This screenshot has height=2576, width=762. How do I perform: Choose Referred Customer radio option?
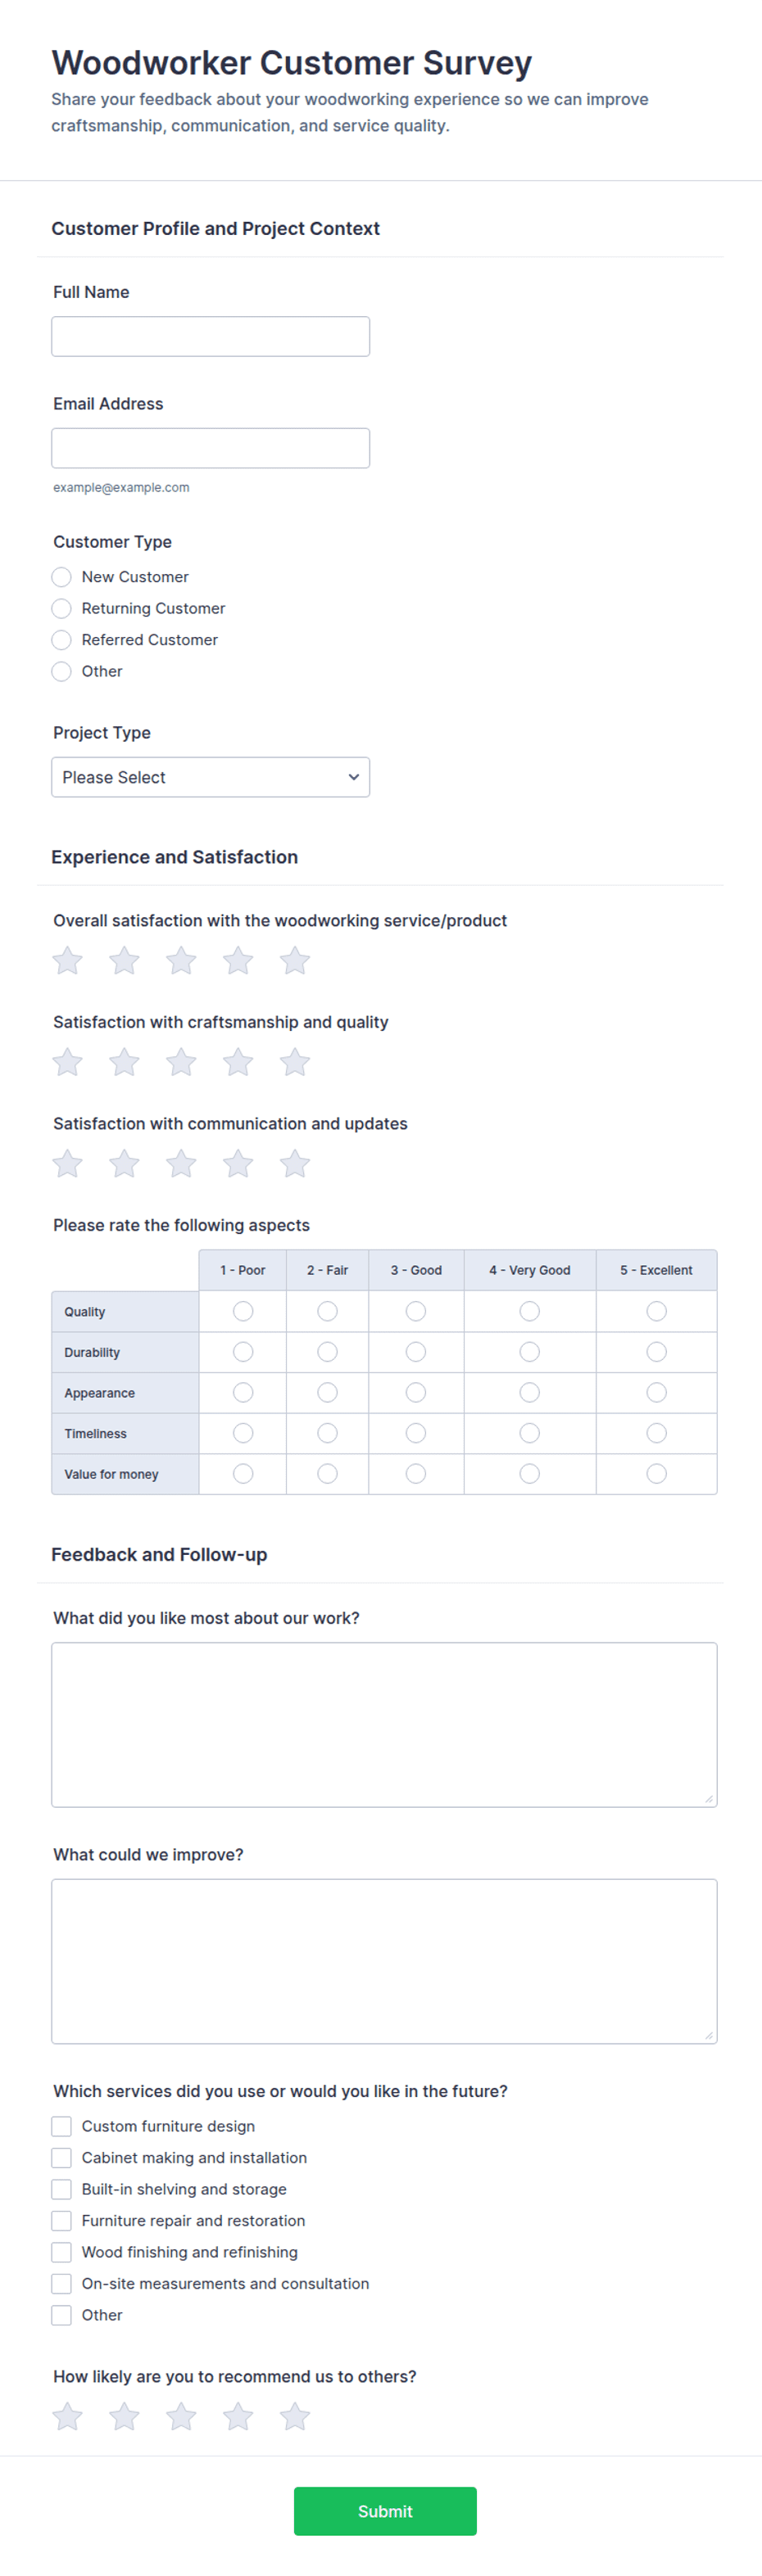61,640
